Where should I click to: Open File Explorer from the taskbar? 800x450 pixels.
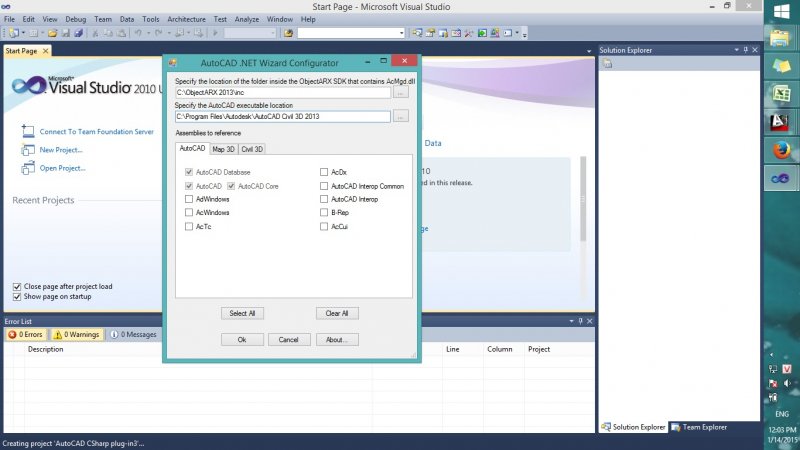pyautogui.click(x=781, y=39)
